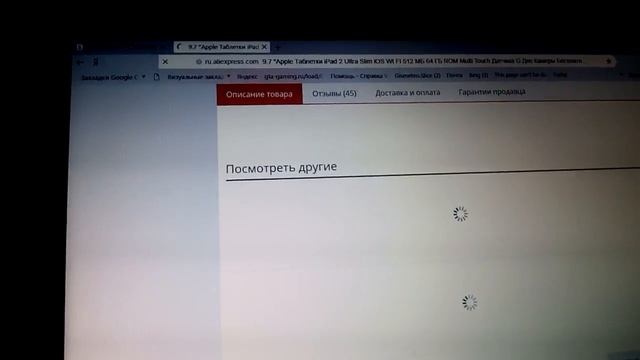640x360 pixels.
Task: Click the Посмотреть другие heading
Action: [x=281, y=168]
